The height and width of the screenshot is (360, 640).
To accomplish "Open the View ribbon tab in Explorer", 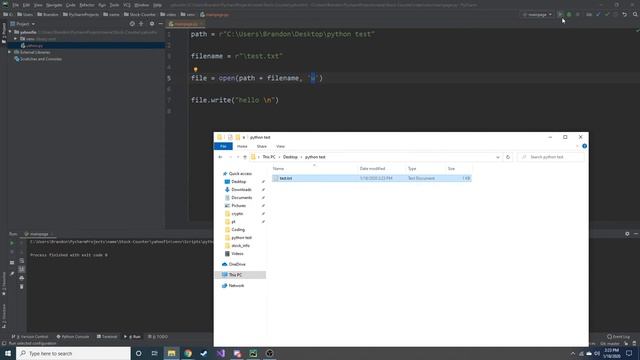I will coord(280,146).
